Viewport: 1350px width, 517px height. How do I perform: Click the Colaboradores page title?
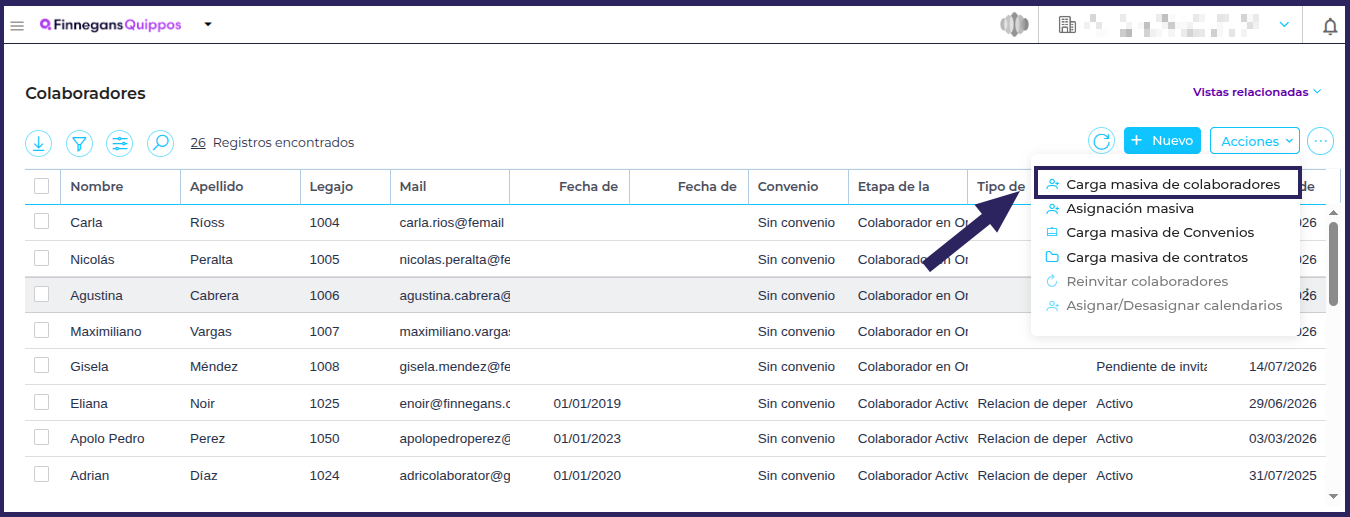(x=85, y=93)
